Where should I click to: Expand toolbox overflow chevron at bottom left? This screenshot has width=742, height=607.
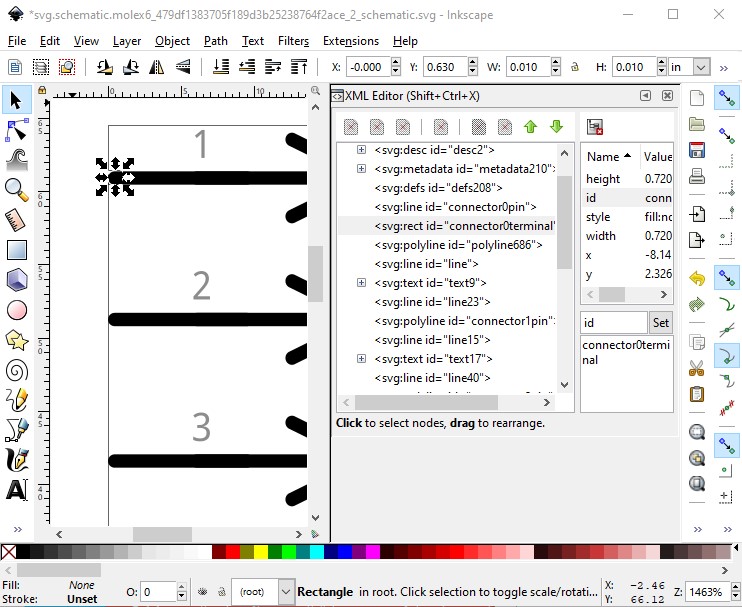18,529
